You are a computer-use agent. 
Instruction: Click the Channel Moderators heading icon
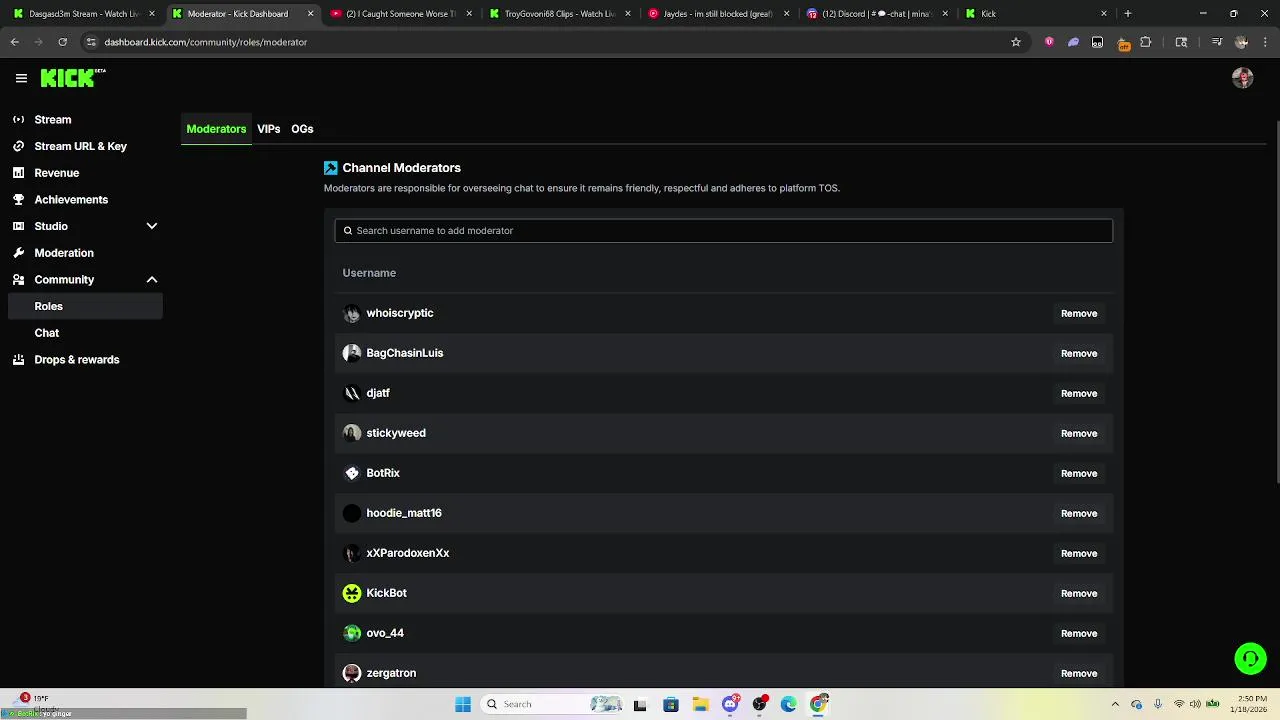click(331, 168)
